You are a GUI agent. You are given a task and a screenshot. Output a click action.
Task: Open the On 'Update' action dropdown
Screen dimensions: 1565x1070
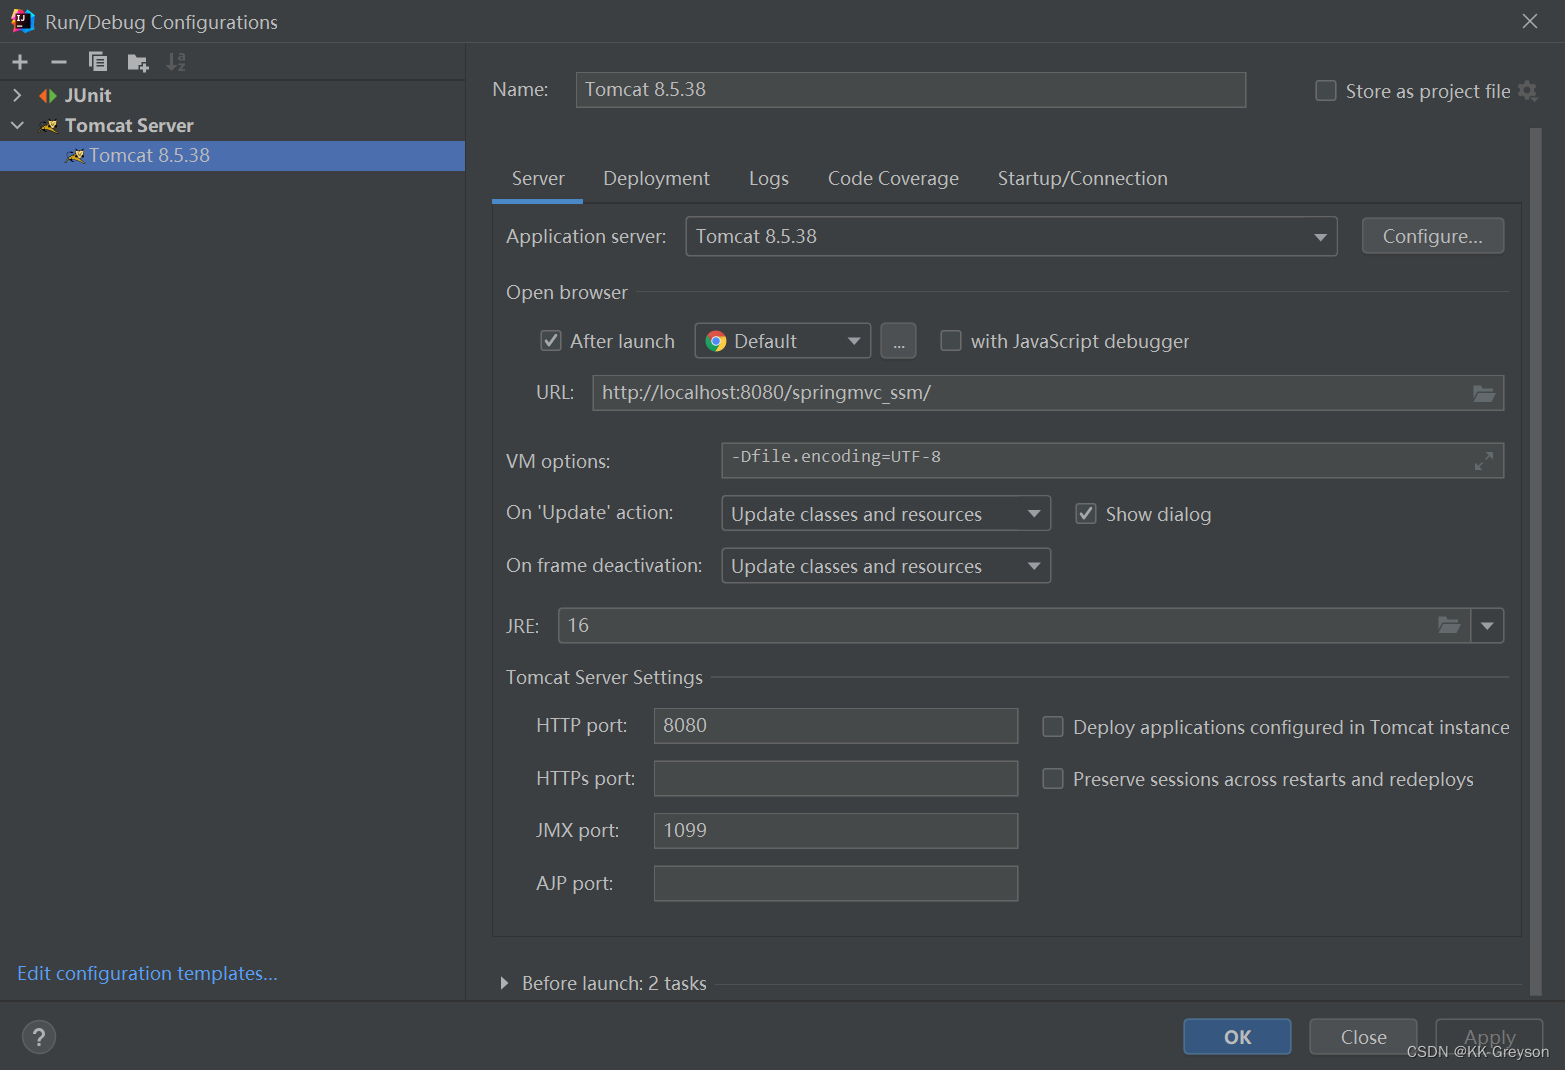(886, 514)
